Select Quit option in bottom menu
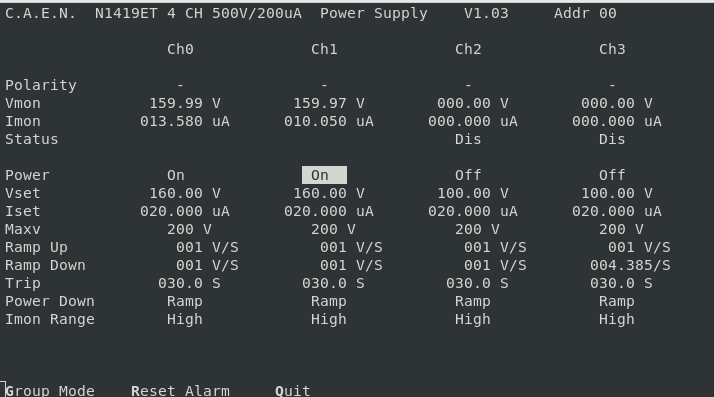The image size is (714, 397). [293, 391]
